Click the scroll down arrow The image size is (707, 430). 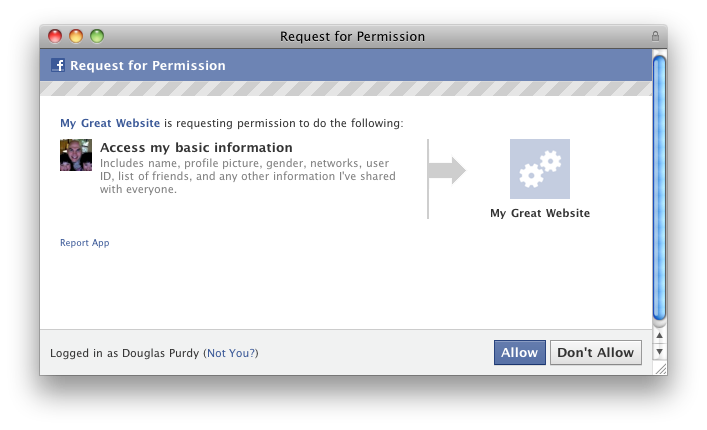point(659,352)
